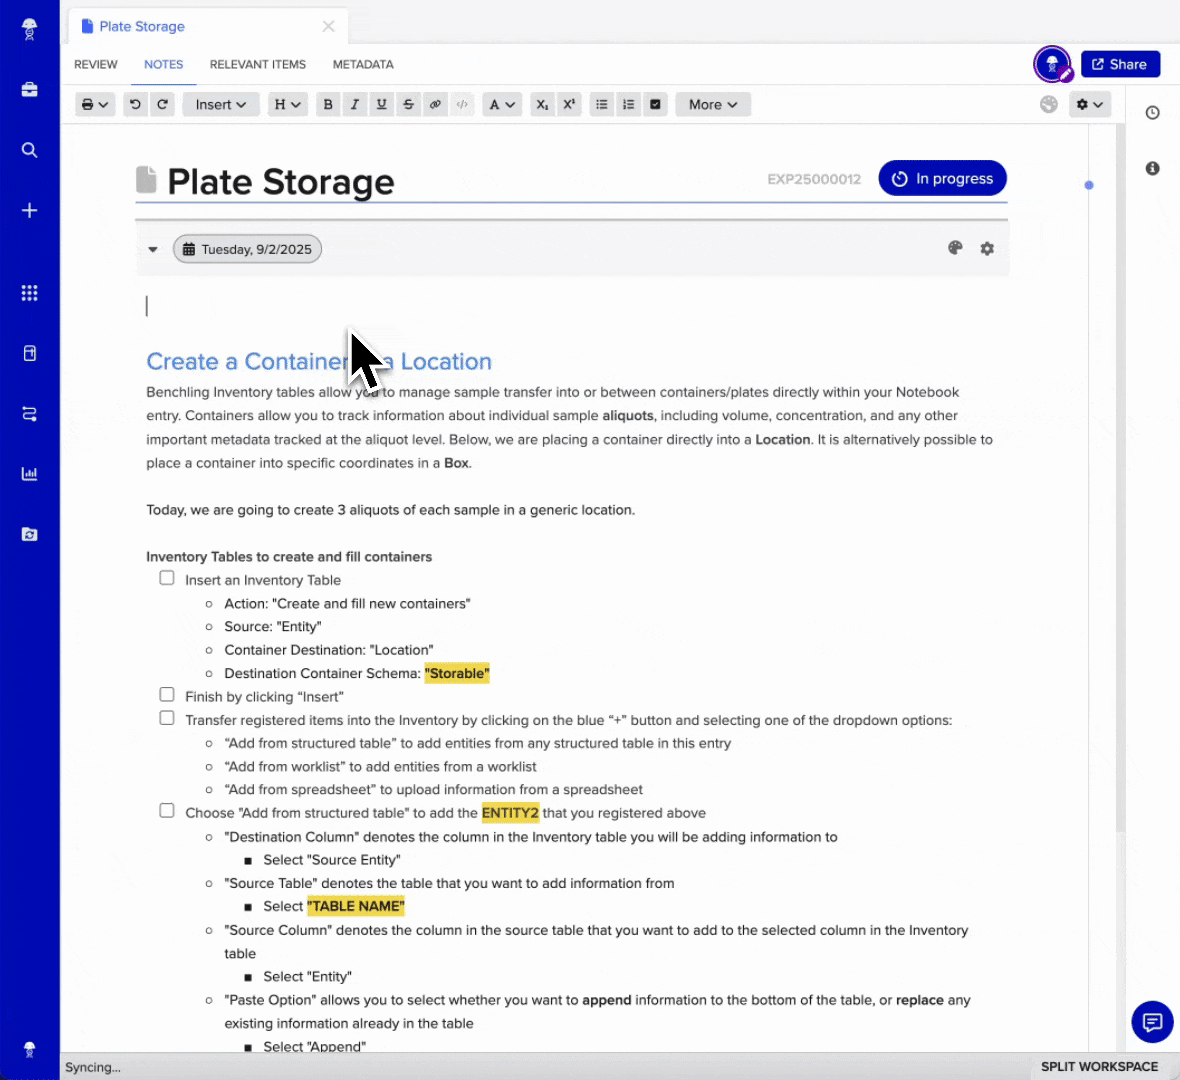Open the Insert dropdown menu

coord(221,104)
